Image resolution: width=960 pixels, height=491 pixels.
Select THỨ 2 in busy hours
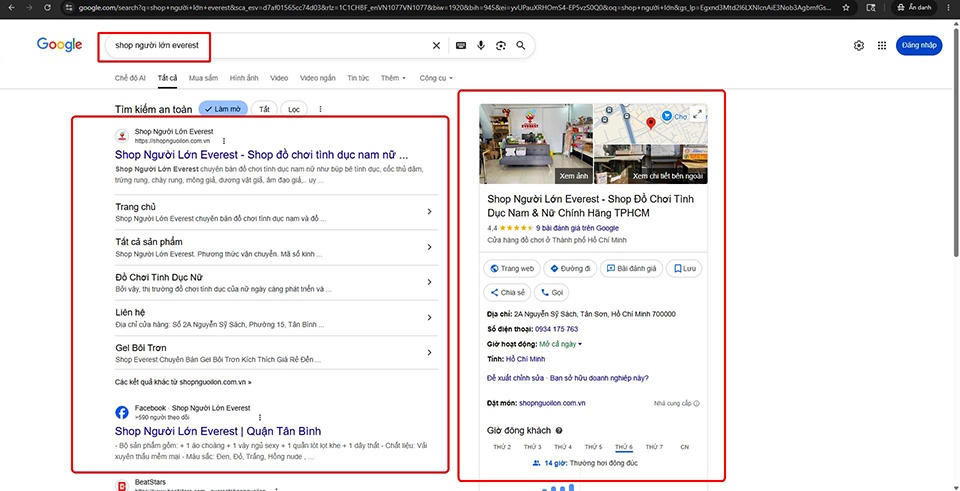(502, 447)
